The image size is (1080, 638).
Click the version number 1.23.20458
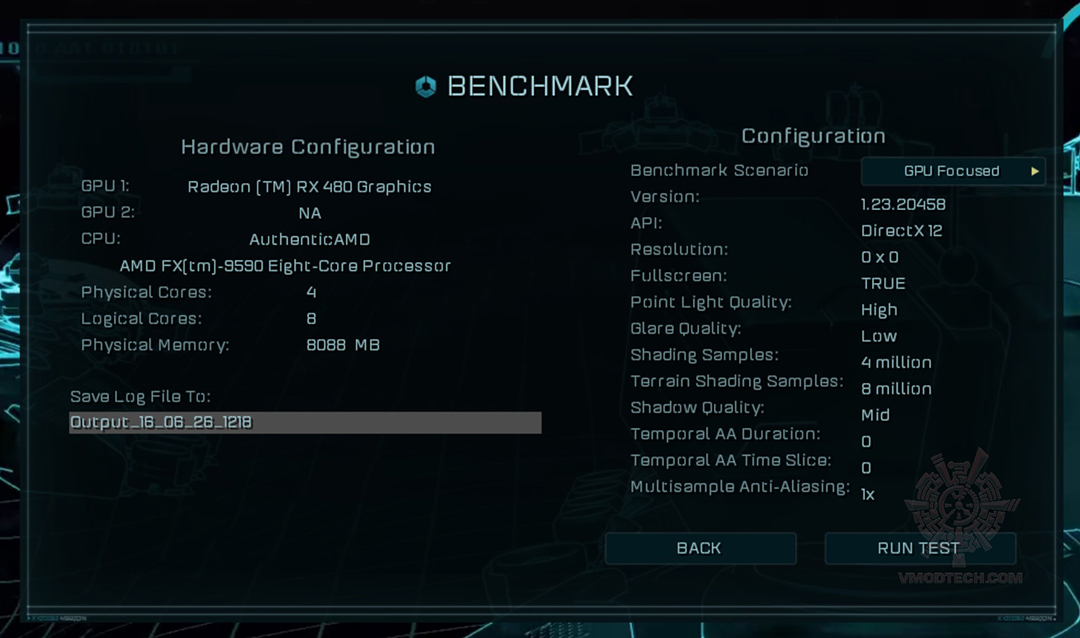pos(903,204)
